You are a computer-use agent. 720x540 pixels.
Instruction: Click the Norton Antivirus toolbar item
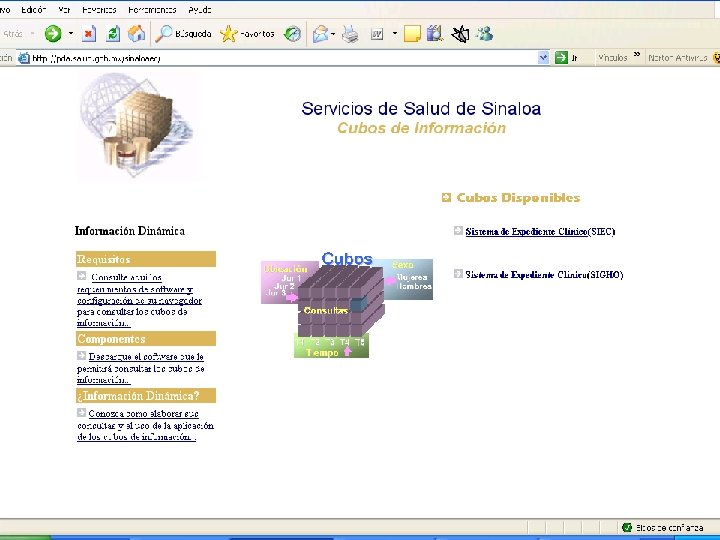click(x=677, y=58)
